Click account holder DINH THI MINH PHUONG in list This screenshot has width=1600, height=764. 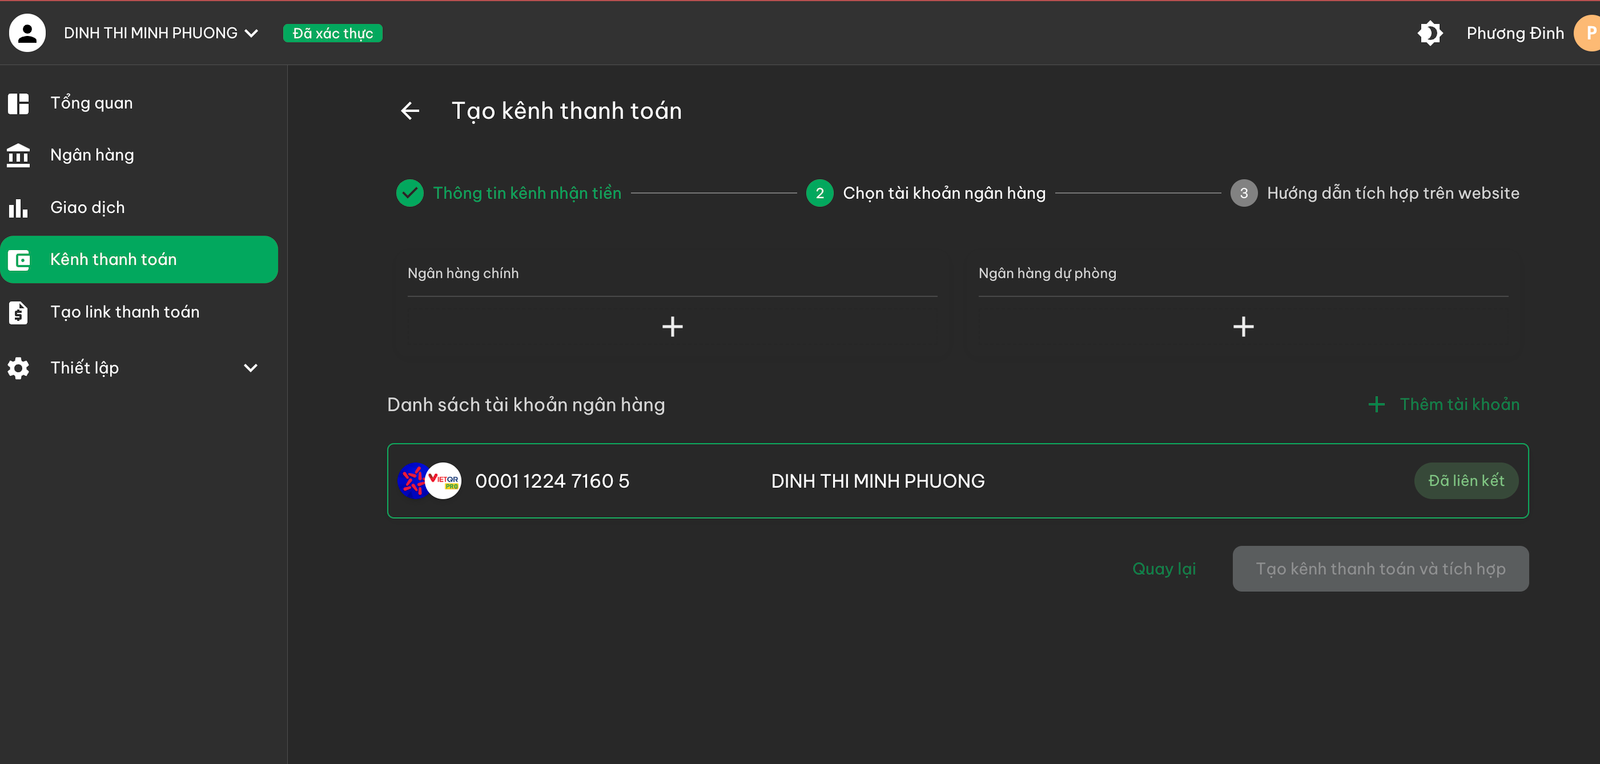[878, 481]
